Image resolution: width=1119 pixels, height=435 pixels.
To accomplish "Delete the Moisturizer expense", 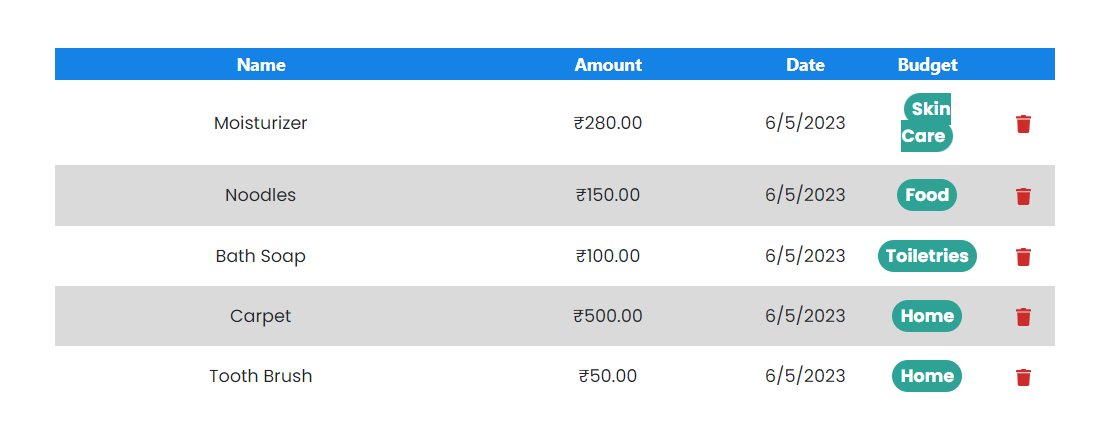I will click(1023, 124).
